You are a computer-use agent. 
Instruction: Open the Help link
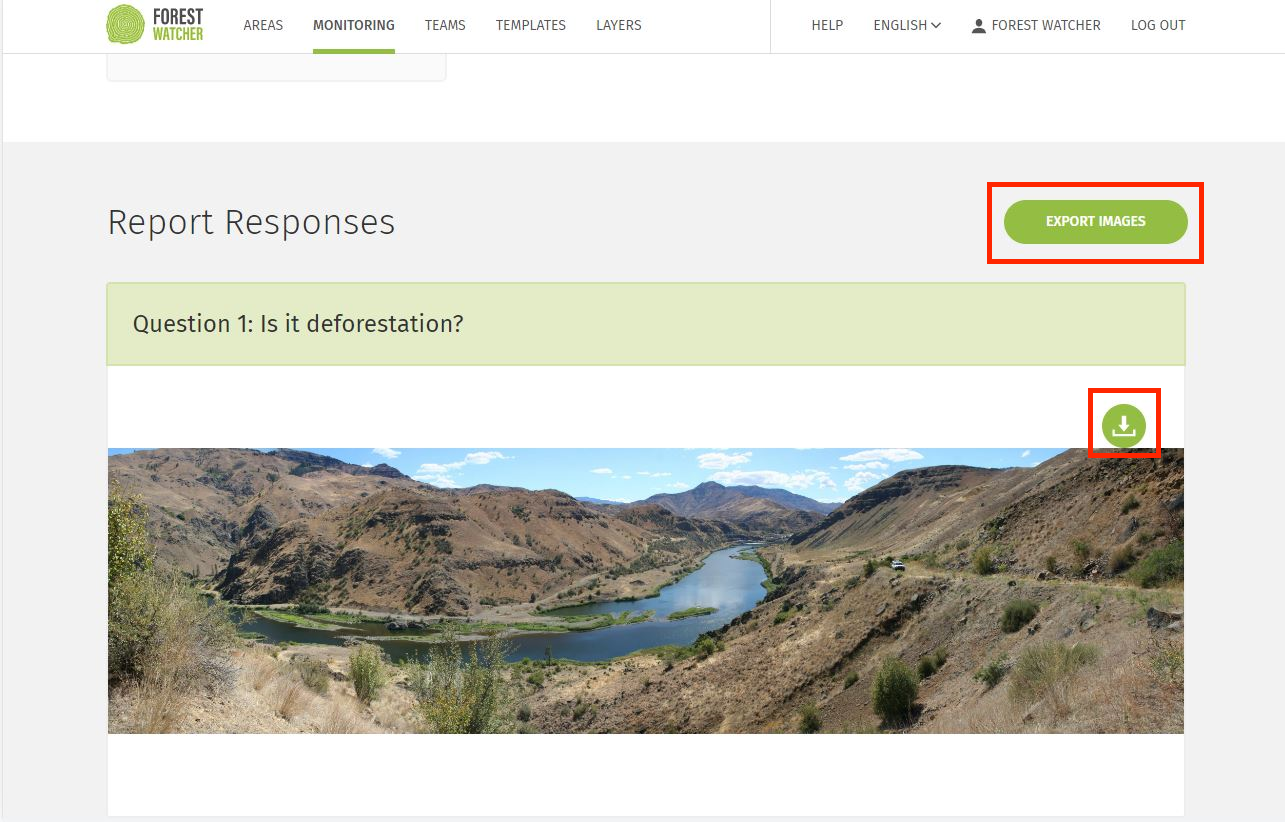point(827,25)
